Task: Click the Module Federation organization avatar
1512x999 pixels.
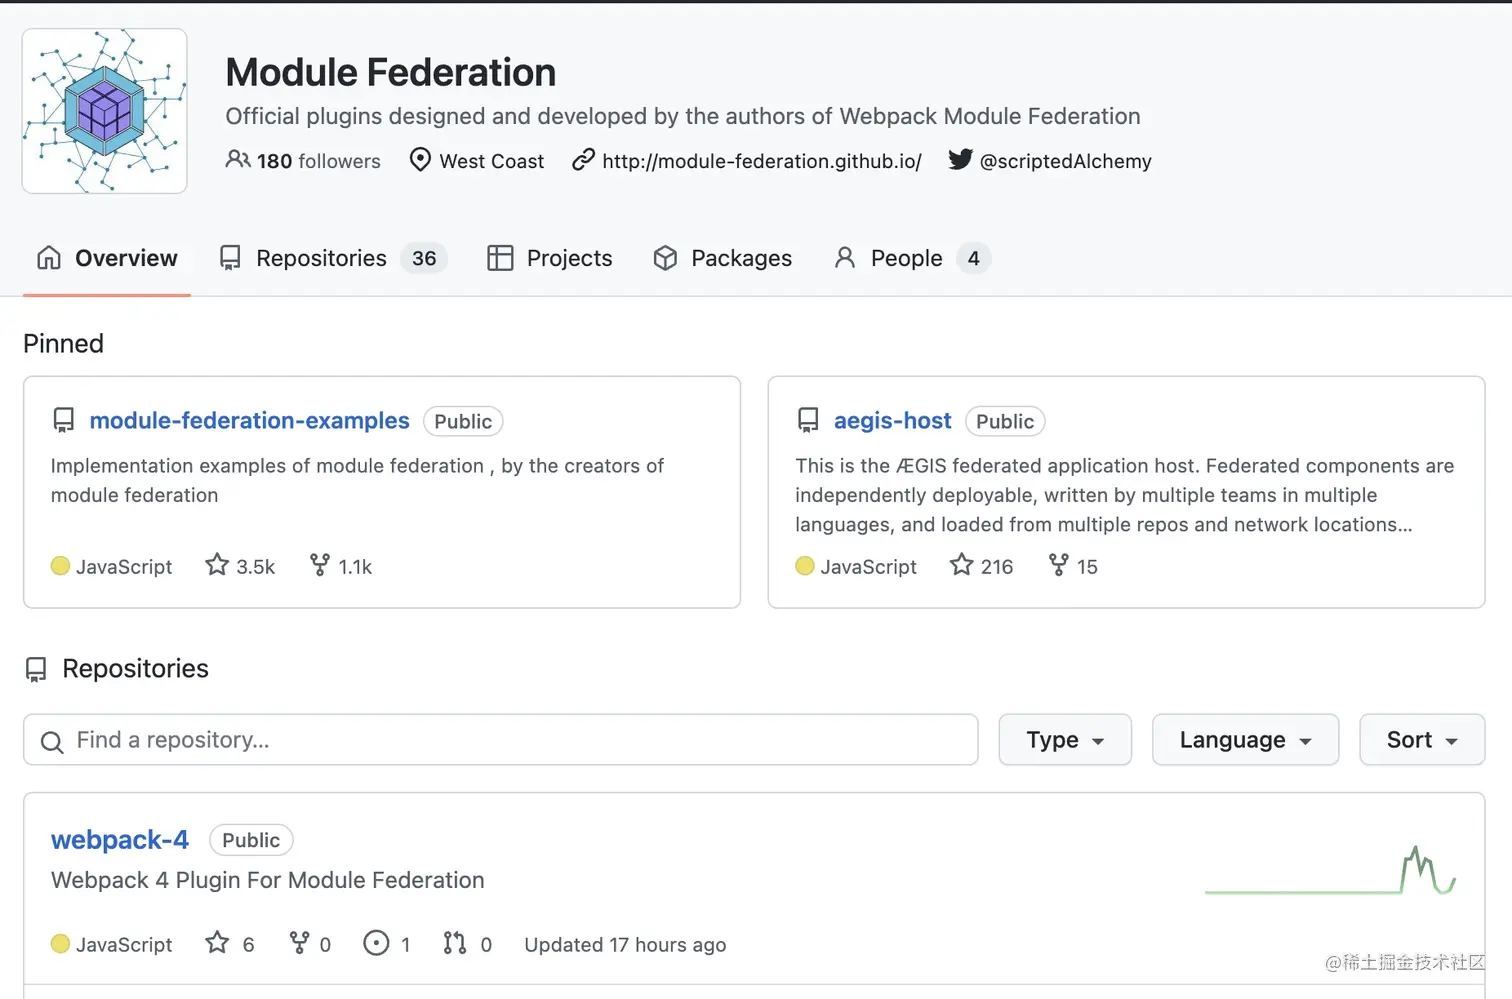Action: tap(105, 111)
